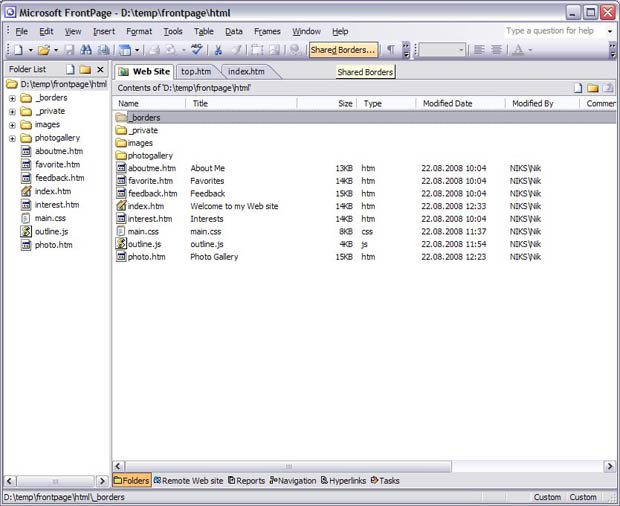Open the Insert menu
The height and width of the screenshot is (506, 620).
104,31
